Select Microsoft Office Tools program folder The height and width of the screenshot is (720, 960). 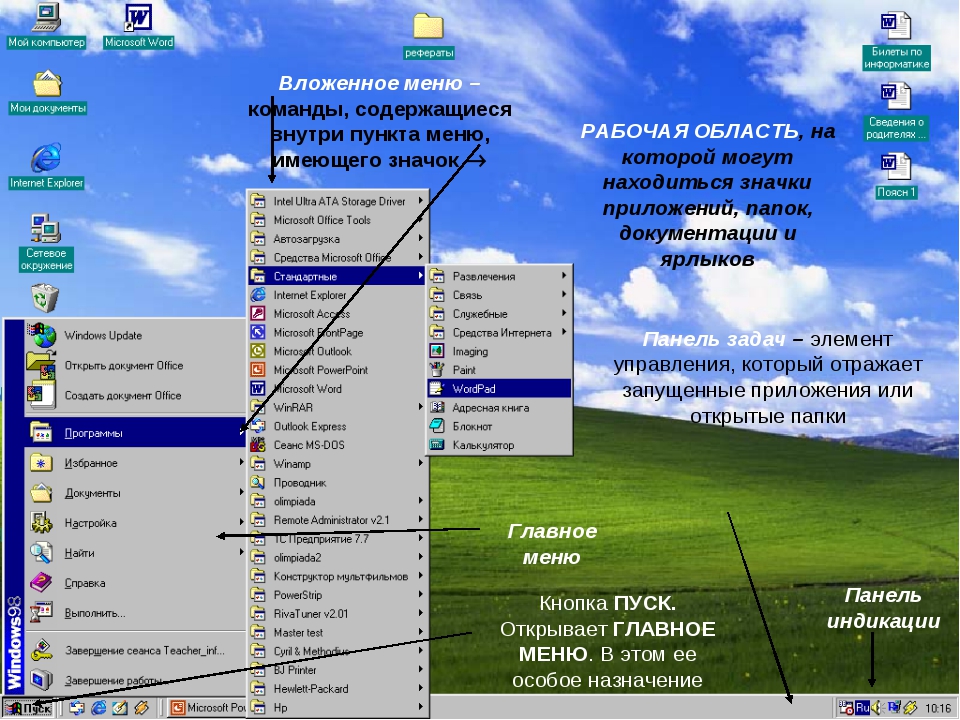tap(337, 220)
